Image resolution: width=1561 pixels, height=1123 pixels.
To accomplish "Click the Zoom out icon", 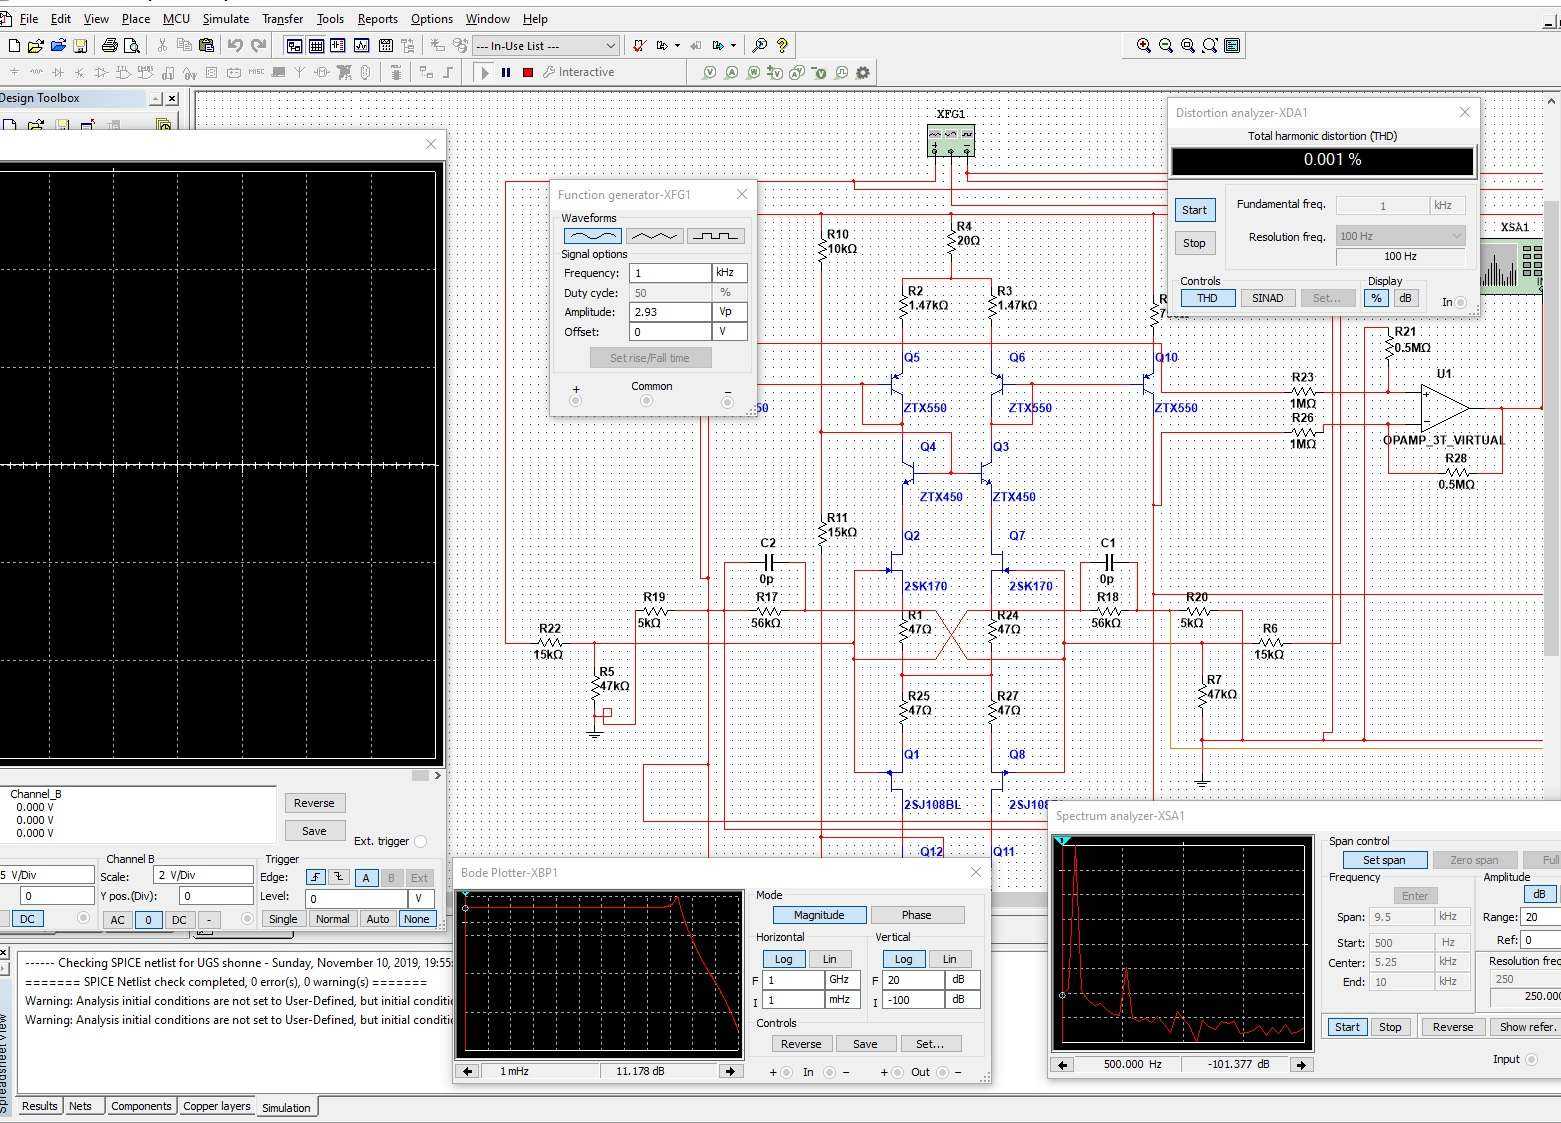I will coord(1166,46).
